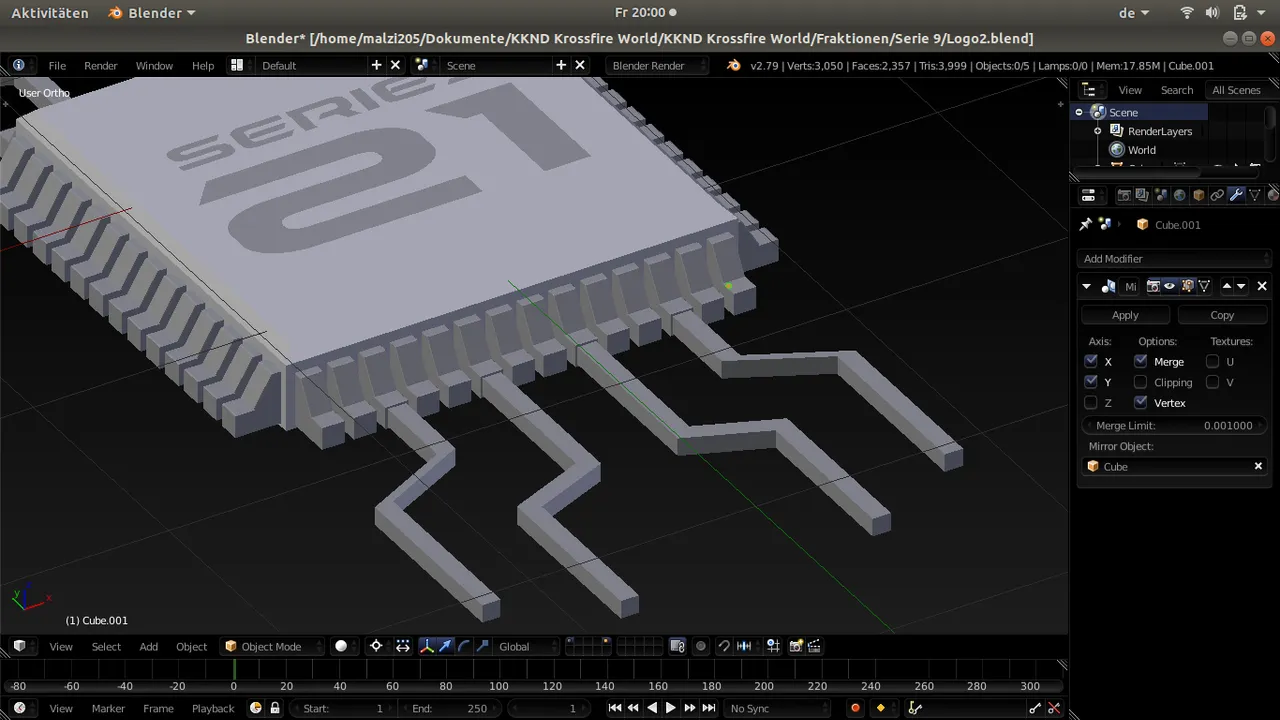Open the Global orientation dropdown
This screenshot has height=720, width=1280.
[x=526, y=646]
